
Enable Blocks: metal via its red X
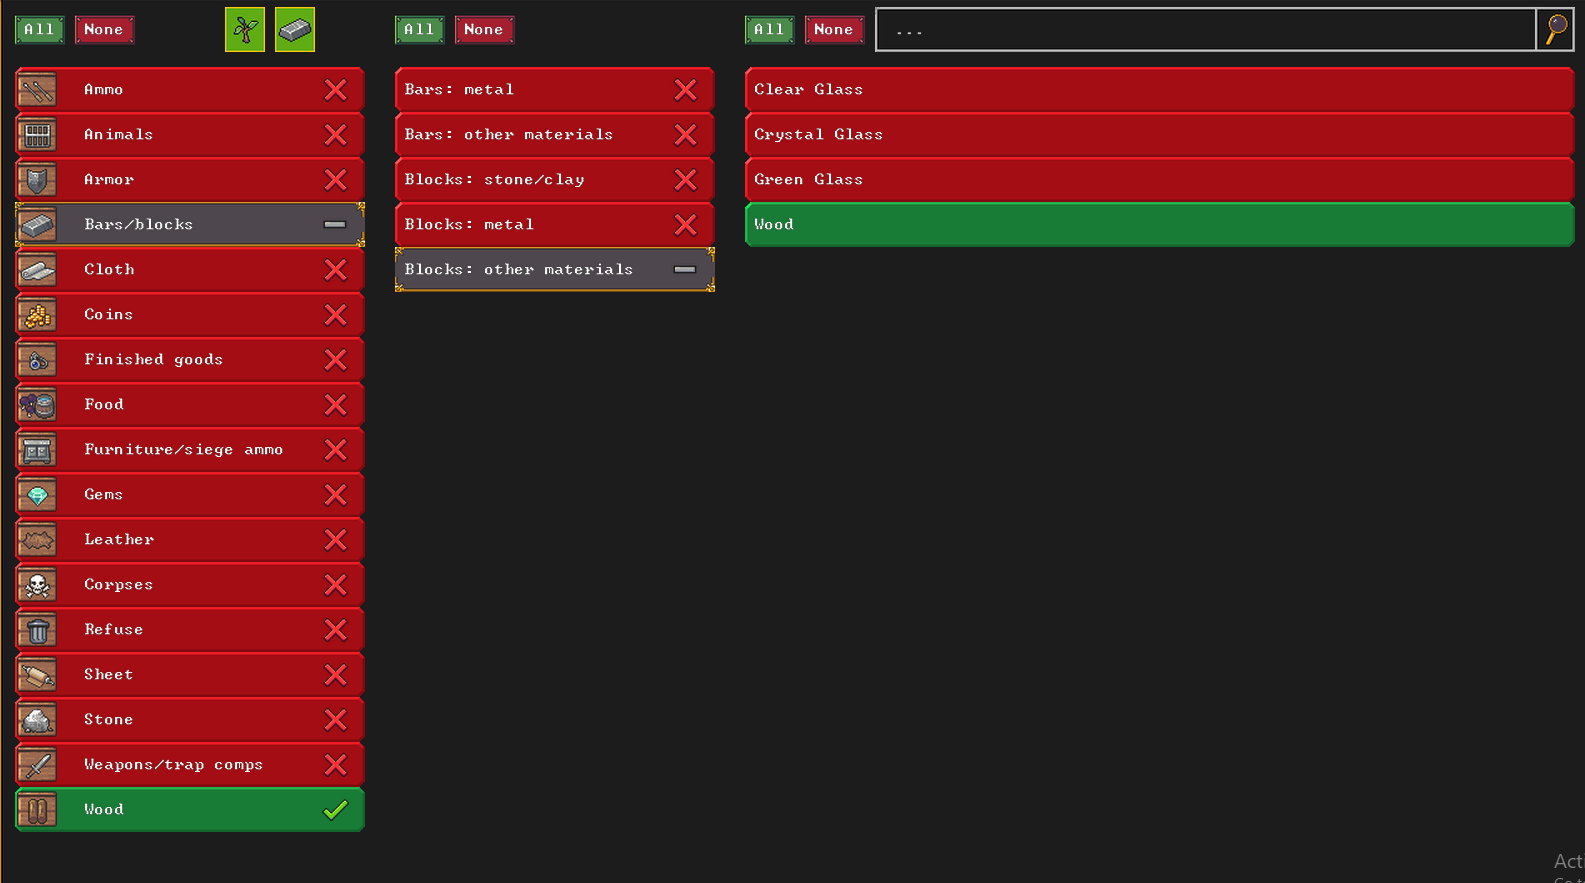[686, 225]
